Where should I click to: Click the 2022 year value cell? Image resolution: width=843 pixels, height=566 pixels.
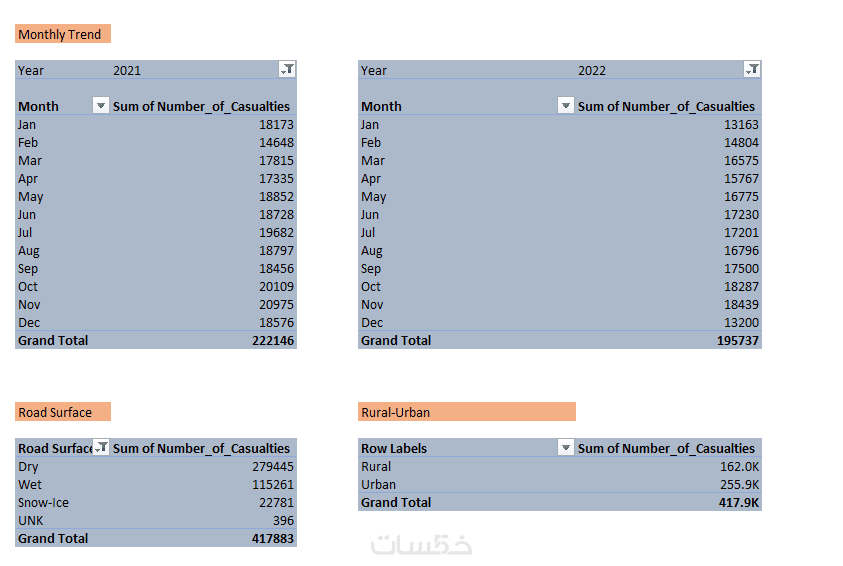pos(592,70)
